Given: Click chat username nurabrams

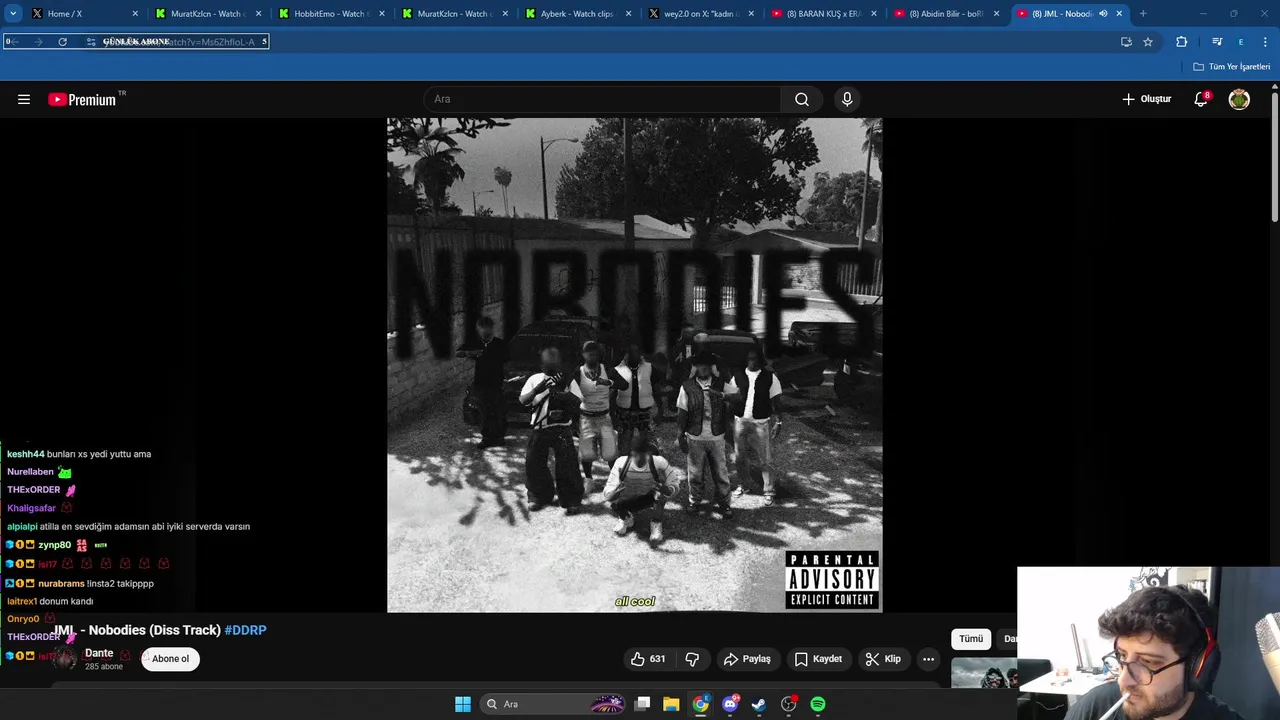Looking at the screenshot, I should tap(61, 583).
